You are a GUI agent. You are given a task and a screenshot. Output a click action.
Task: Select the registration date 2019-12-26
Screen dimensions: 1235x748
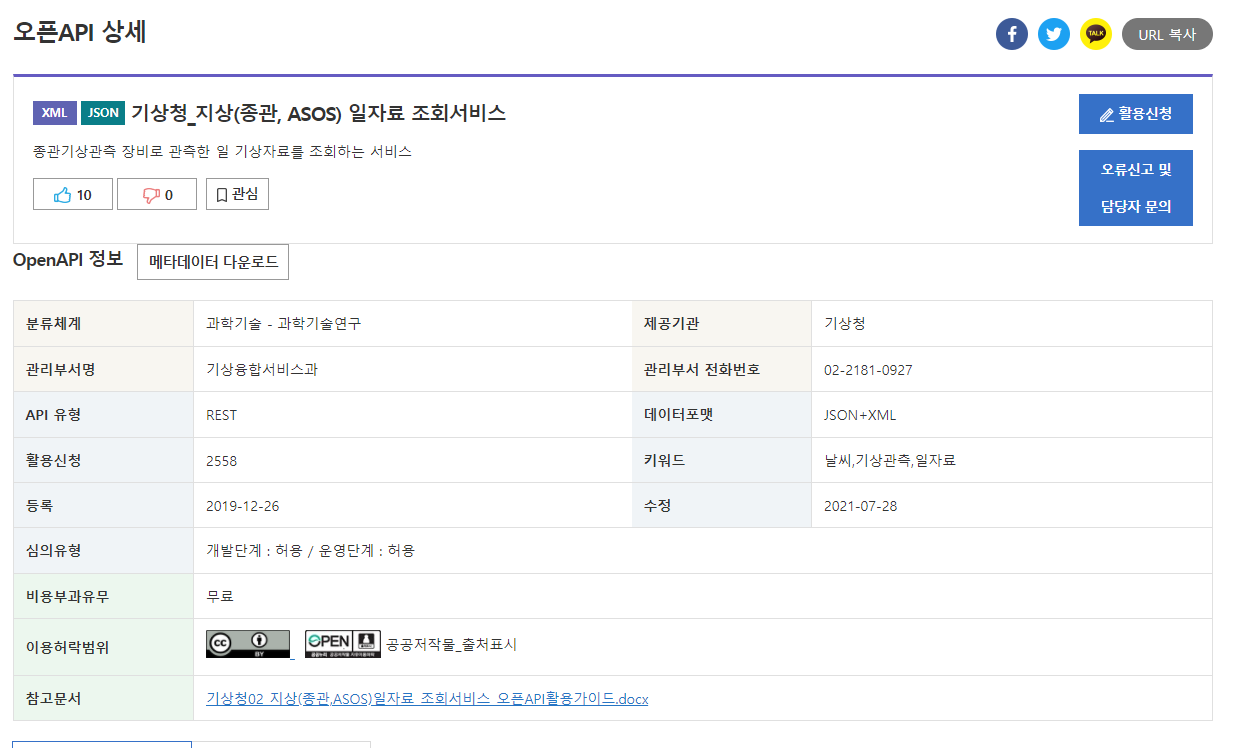[242, 506]
